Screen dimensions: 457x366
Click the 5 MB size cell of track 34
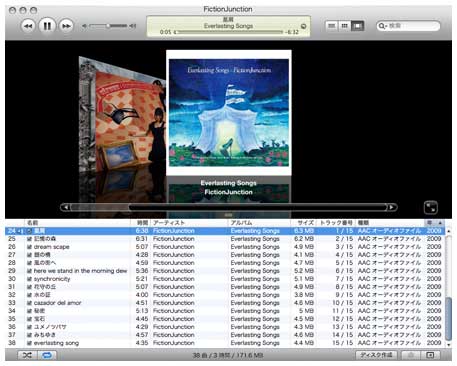coord(306,311)
